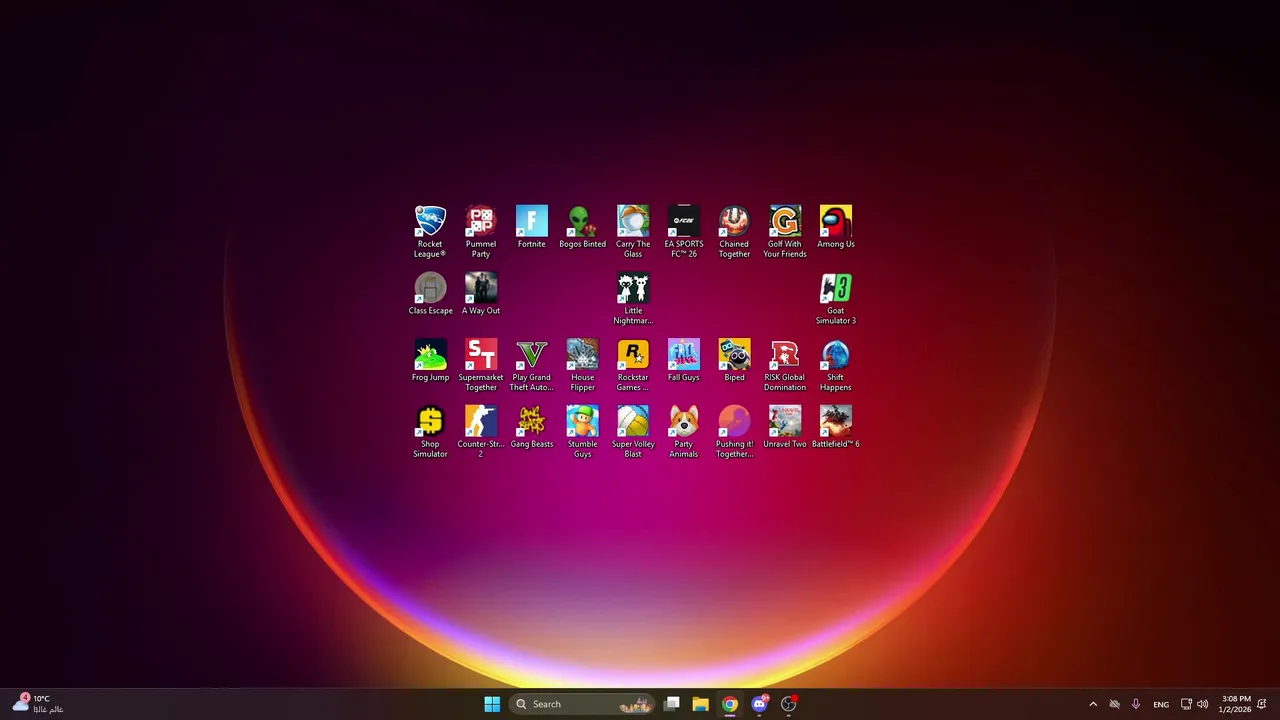Switch to Google Chrome on taskbar
This screenshot has height=720, width=1280.
click(730, 704)
